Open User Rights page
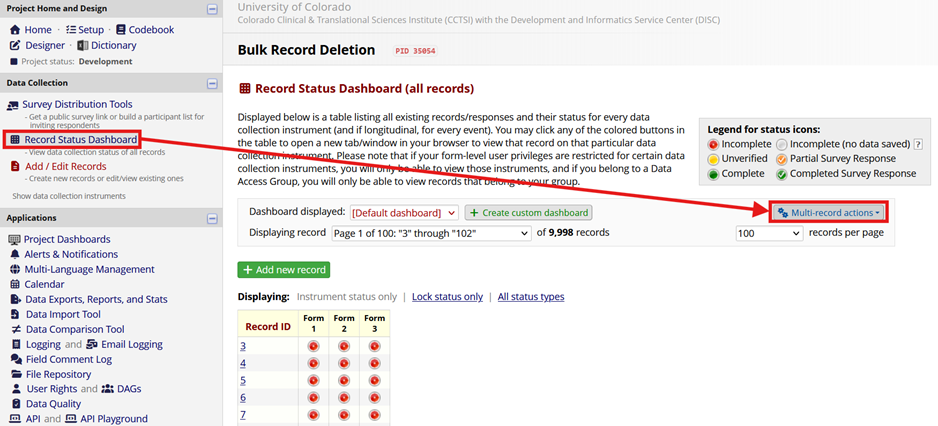Screen dimensions: 938x426 (x=51, y=389)
